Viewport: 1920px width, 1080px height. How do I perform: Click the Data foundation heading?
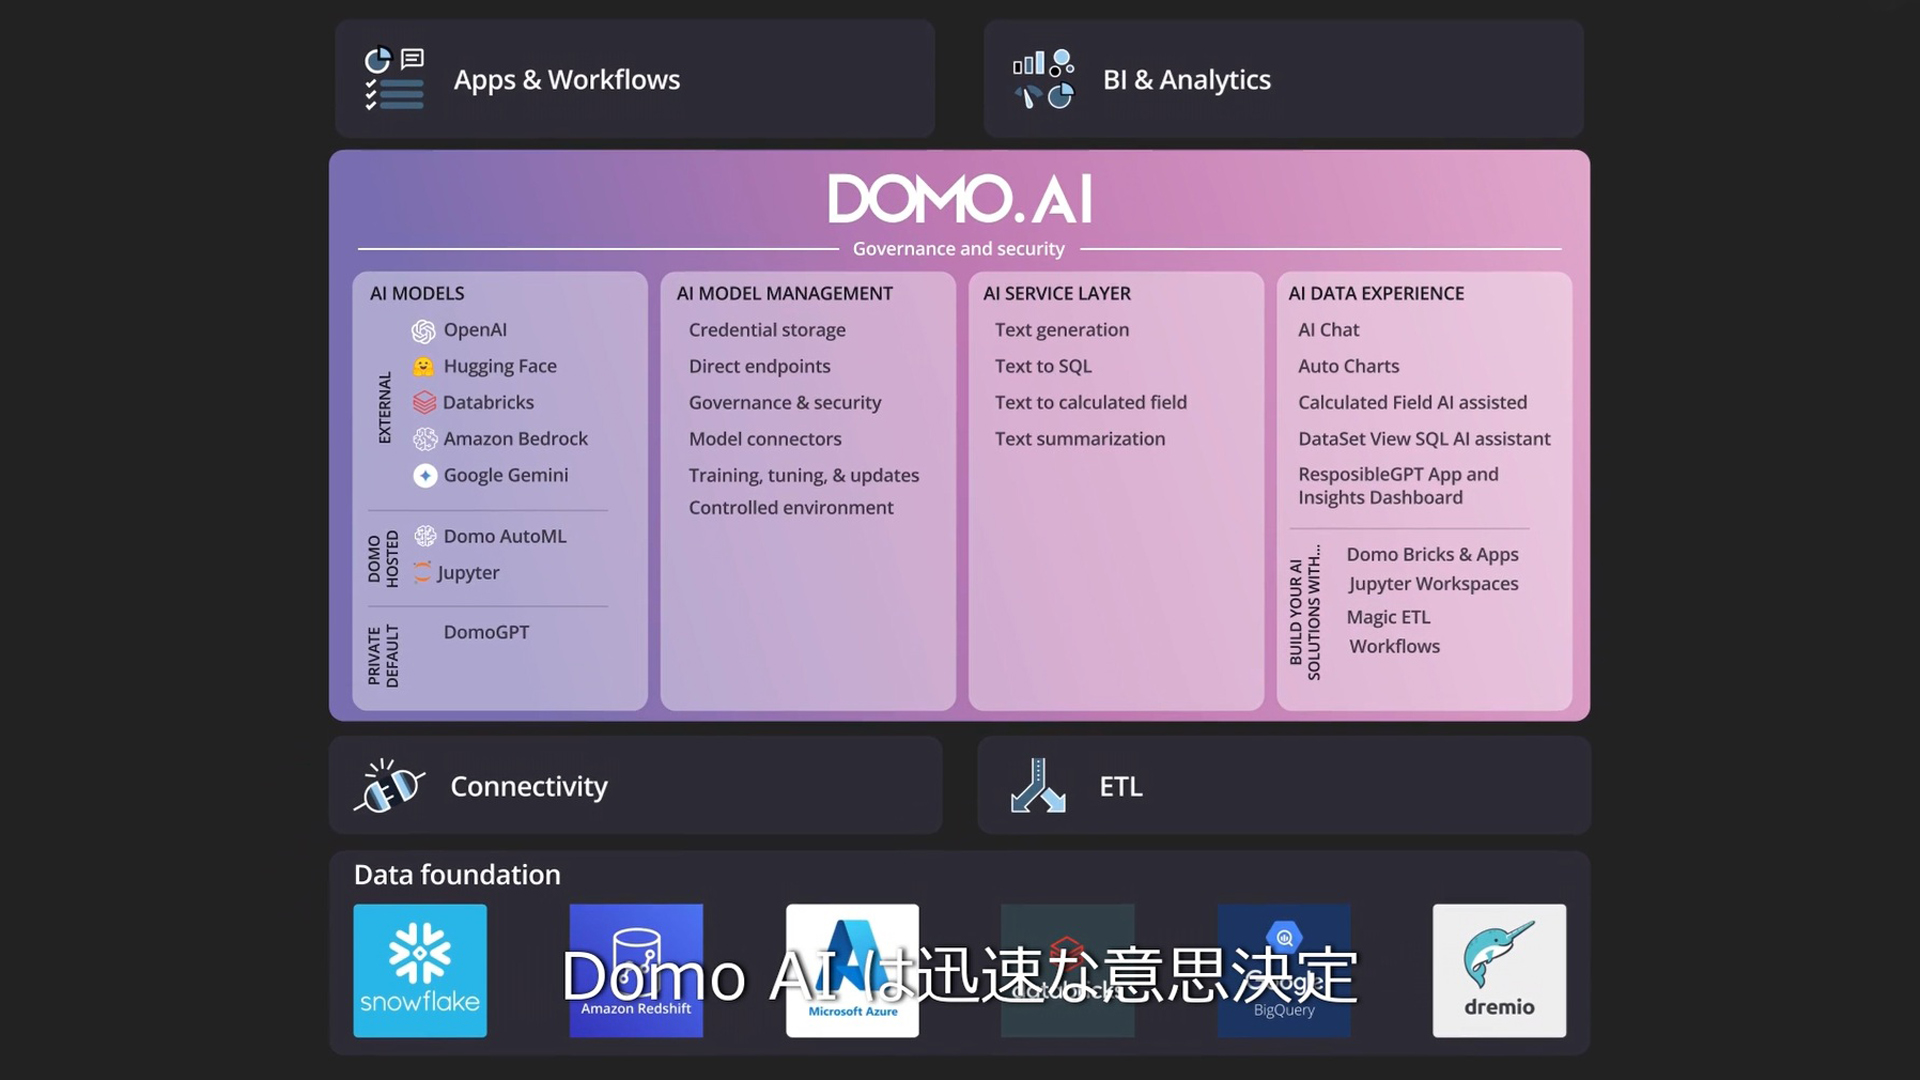[x=457, y=875]
